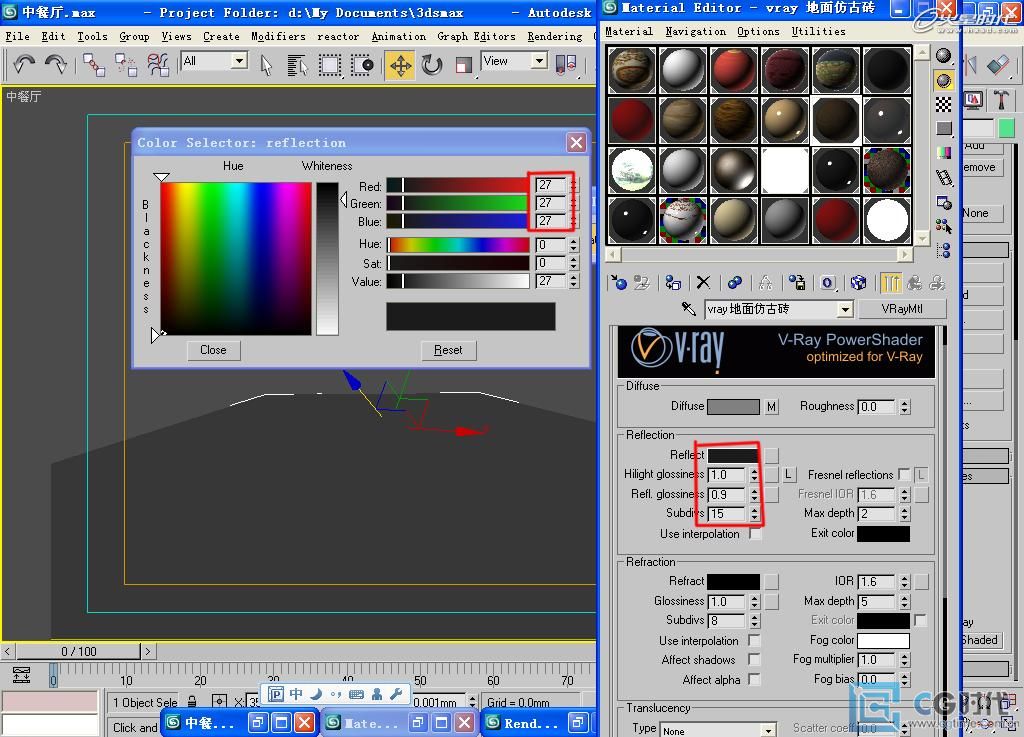The image size is (1024, 737).
Task: Open the Modifiers menu
Action: pyautogui.click(x=278, y=37)
